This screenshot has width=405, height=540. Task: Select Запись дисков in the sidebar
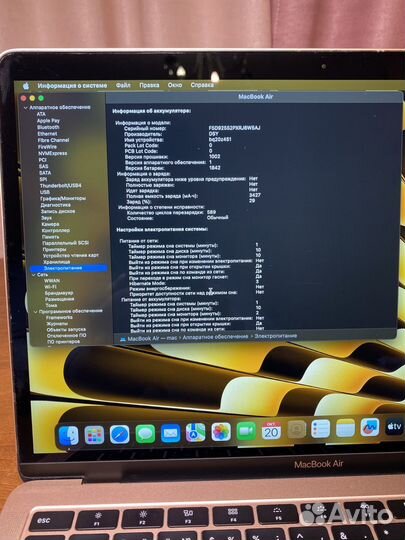(x=58, y=211)
